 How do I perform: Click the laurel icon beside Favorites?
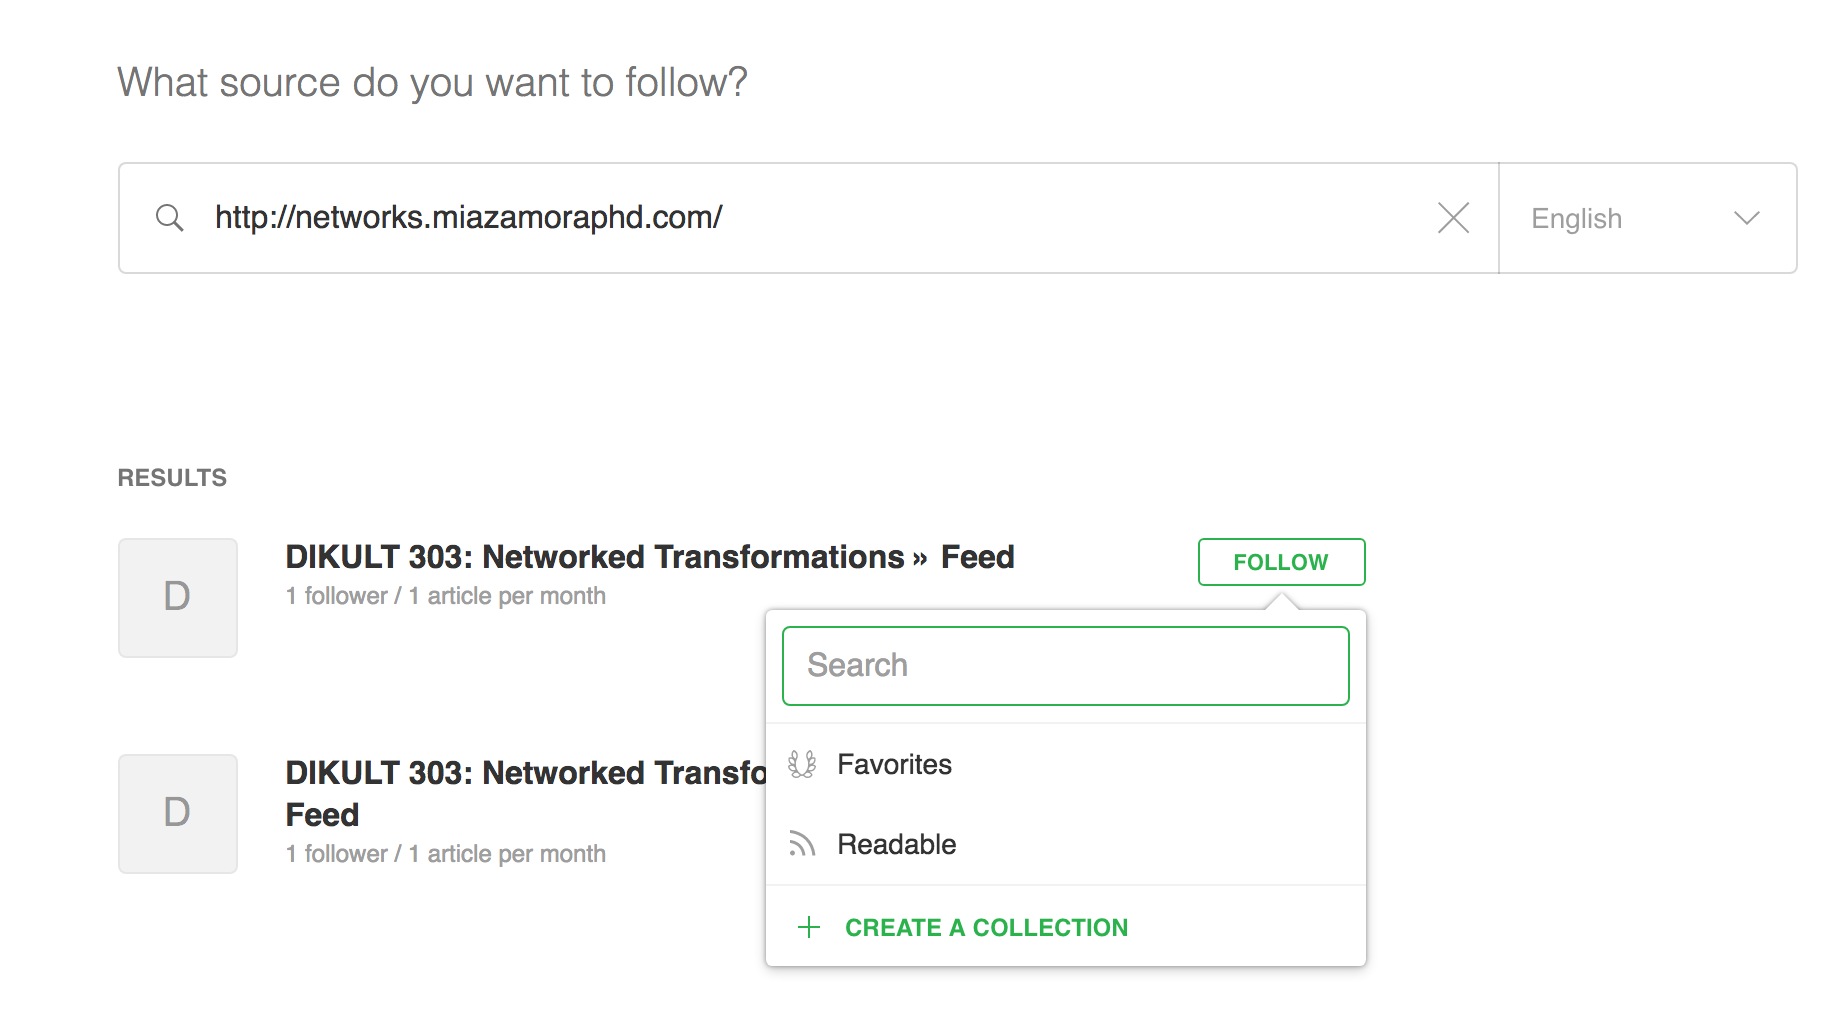(x=802, y=765)
